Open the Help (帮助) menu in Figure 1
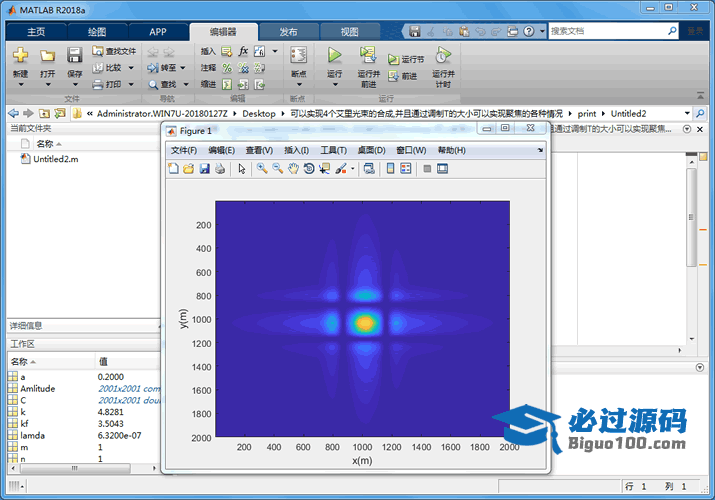Image resolution: width=715 pixels, height=500 pixels. pos(451,150)
